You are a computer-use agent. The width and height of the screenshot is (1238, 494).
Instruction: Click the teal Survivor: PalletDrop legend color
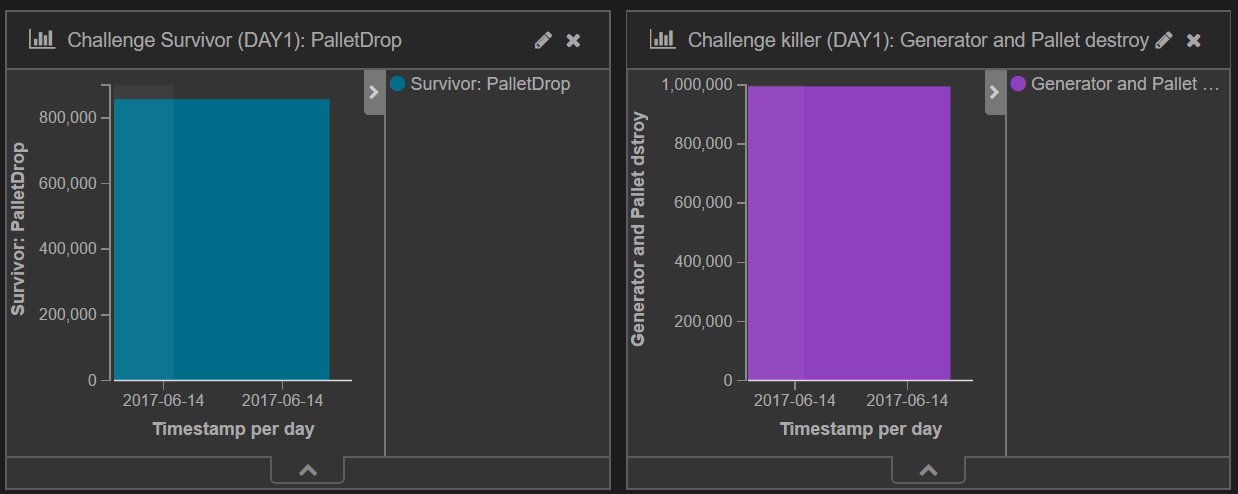point(398,84)
